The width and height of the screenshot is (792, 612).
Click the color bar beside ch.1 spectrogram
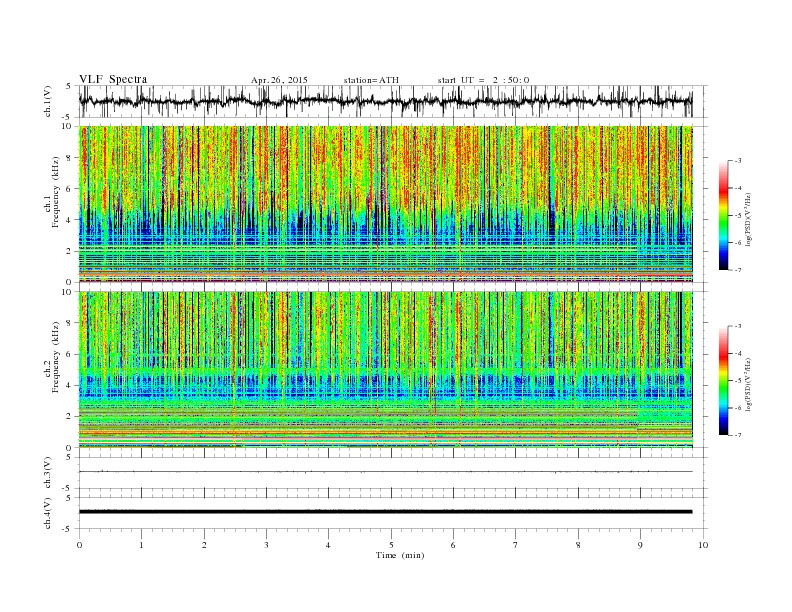723,215
